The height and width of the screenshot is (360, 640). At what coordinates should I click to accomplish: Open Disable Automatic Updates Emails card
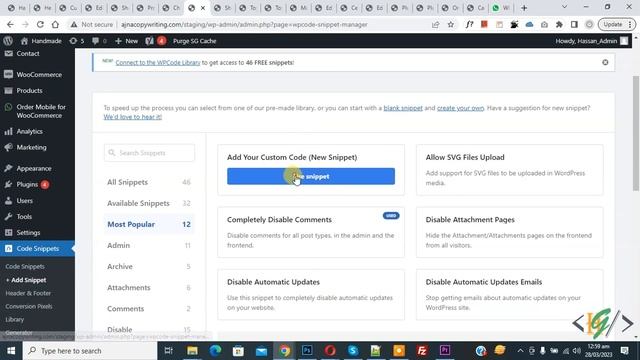(x=509, y=295)
